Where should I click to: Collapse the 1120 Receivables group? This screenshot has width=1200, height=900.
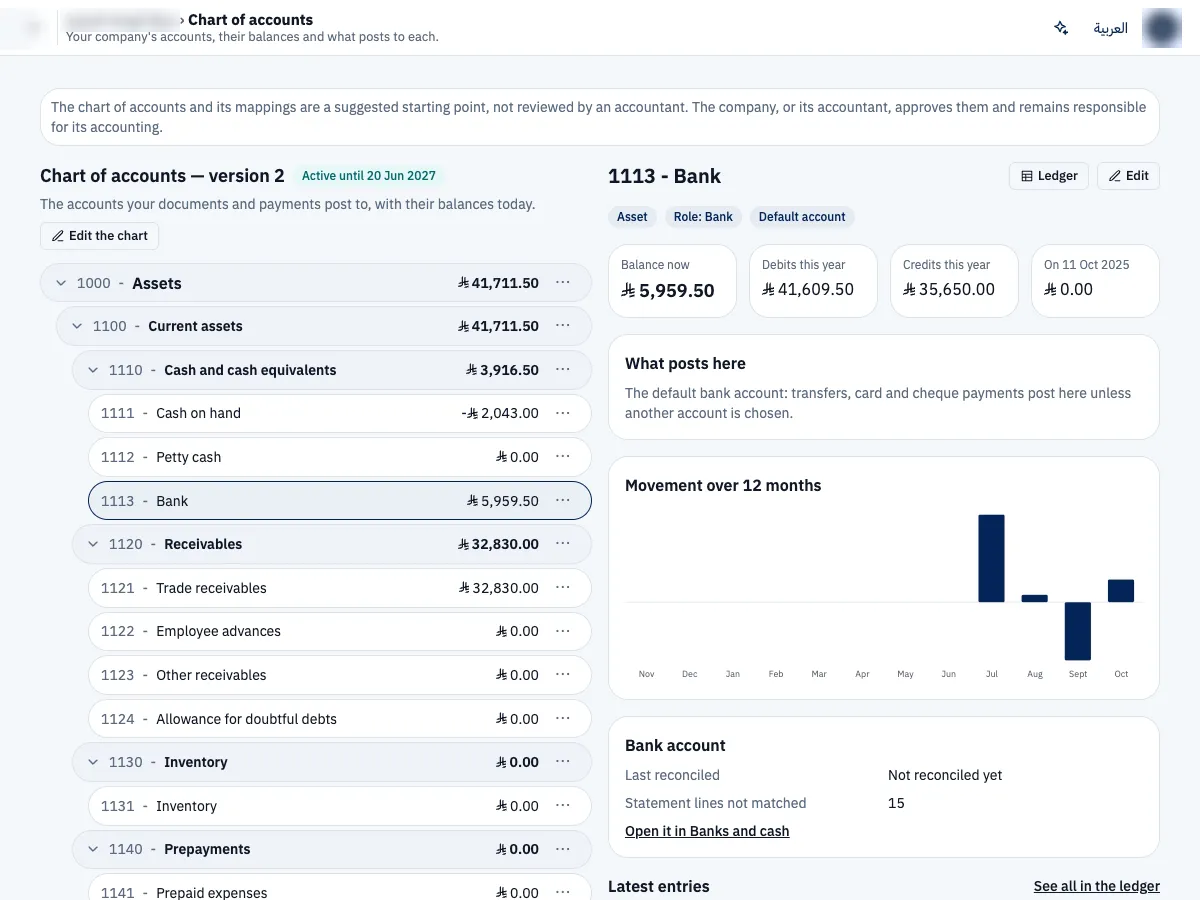[x=93, y=544]
